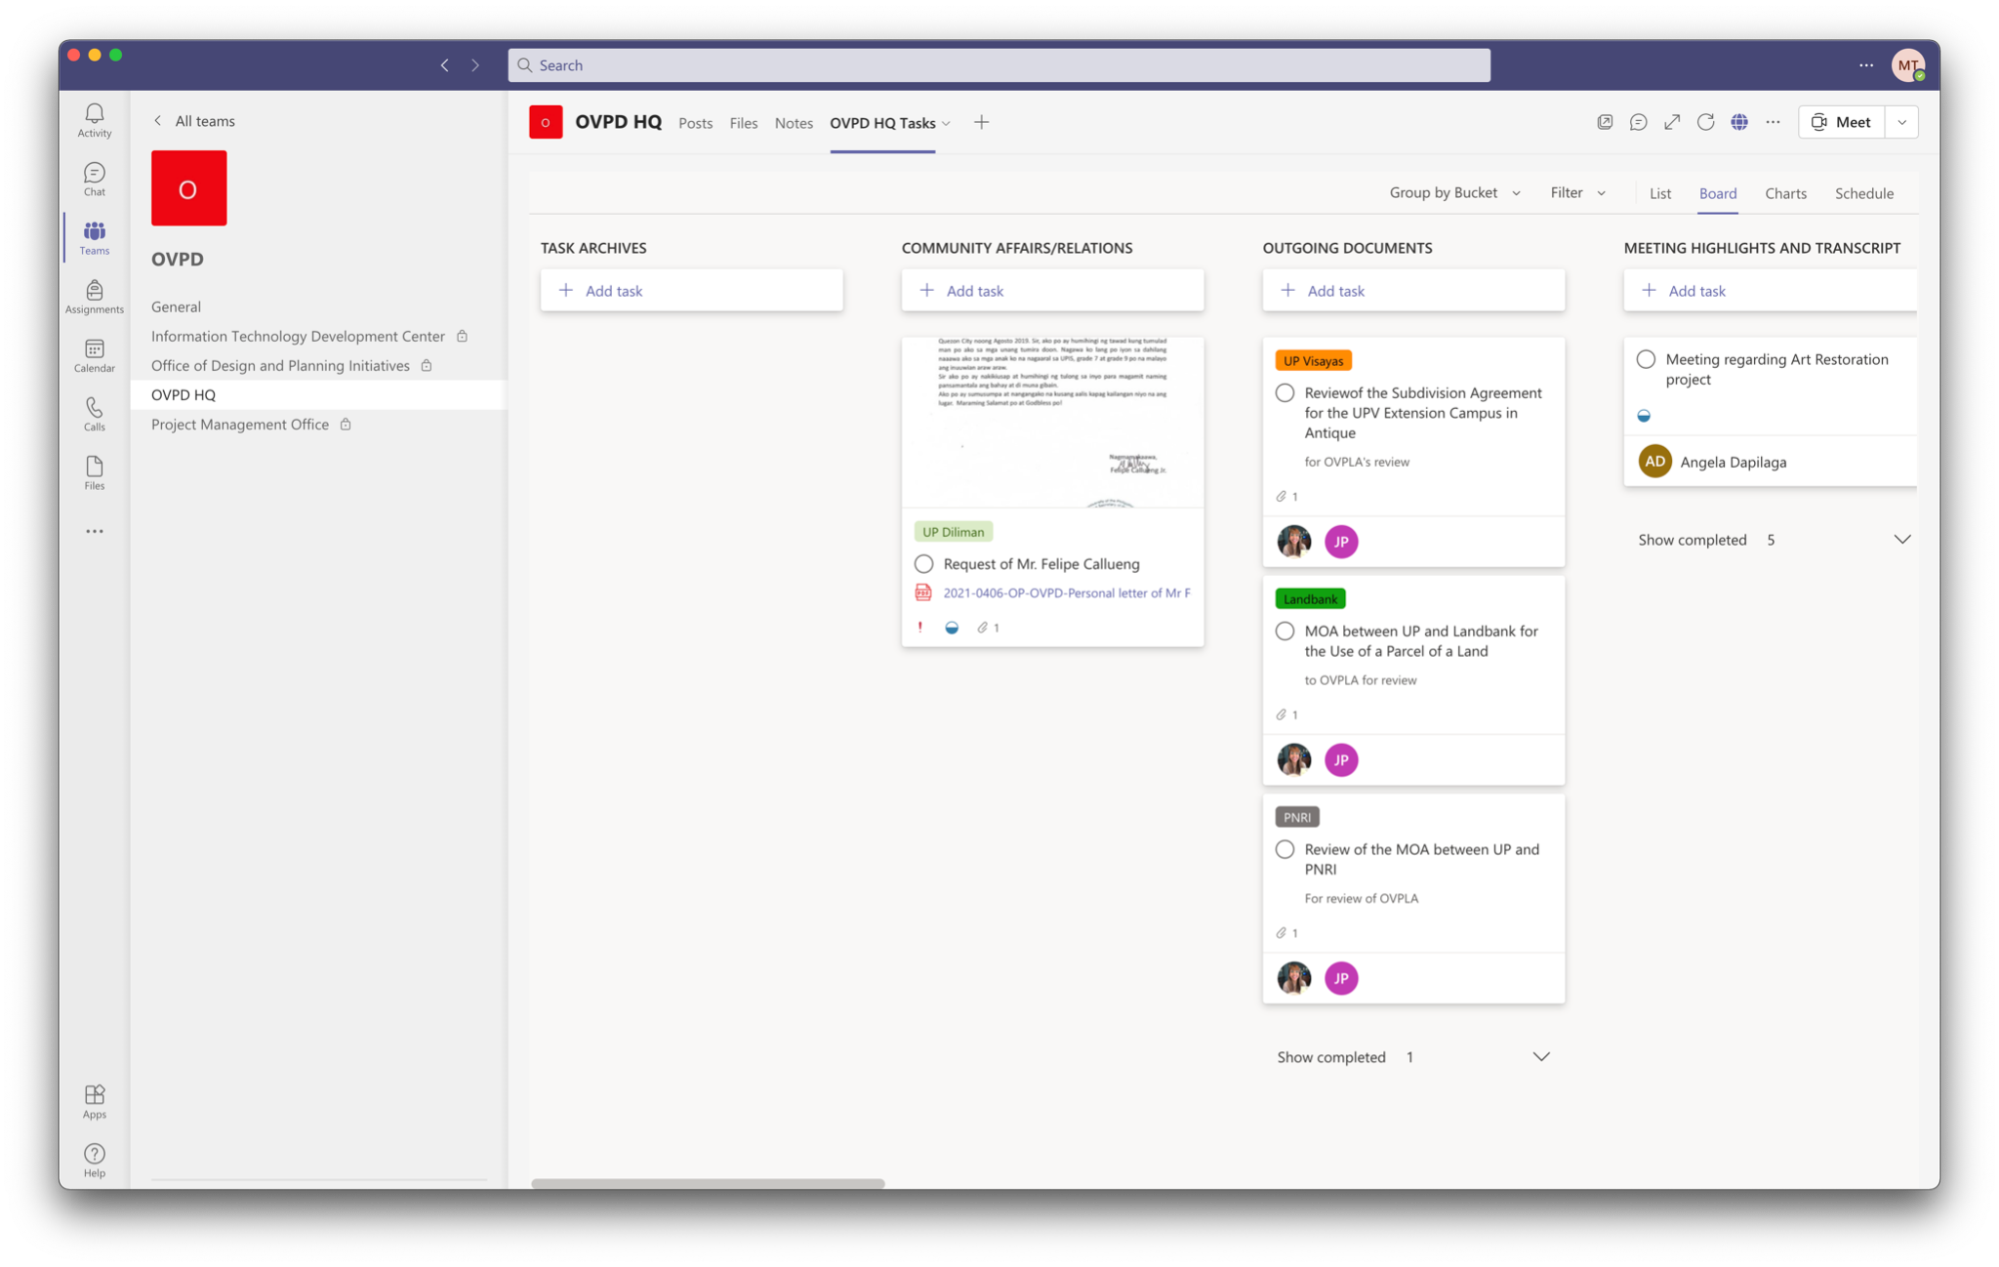Viewport: 1999px width, 1267px height.
Task: Add task in Community Affairs/Relations bucket
Action: coord(1052,291)
